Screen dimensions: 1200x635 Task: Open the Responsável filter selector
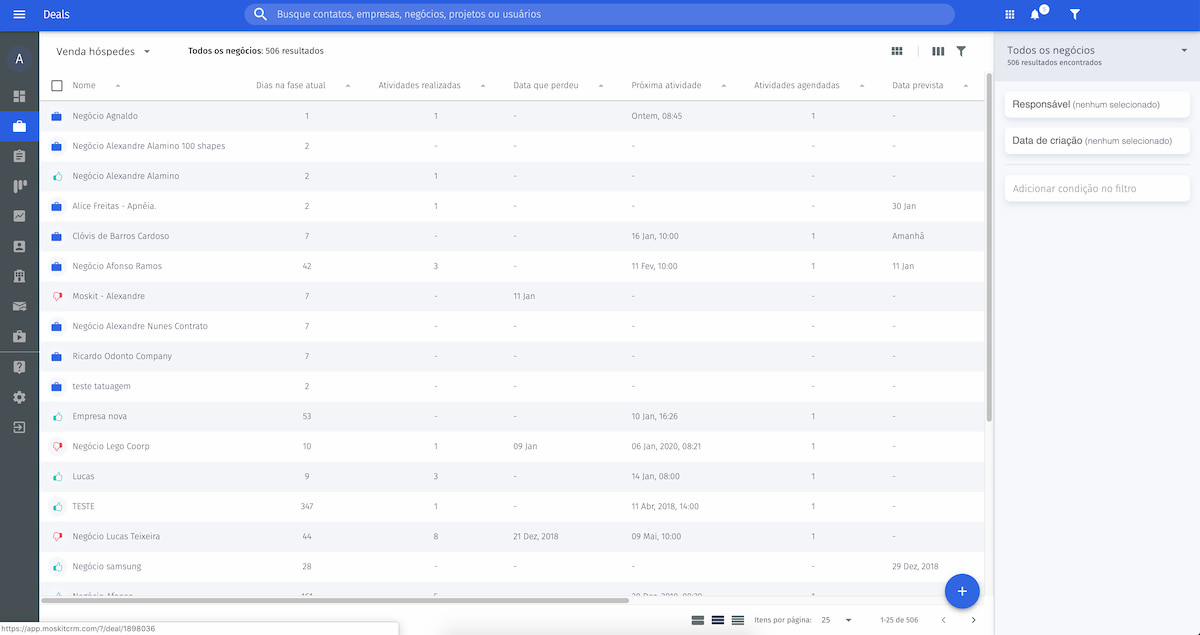pos(1097,104)
